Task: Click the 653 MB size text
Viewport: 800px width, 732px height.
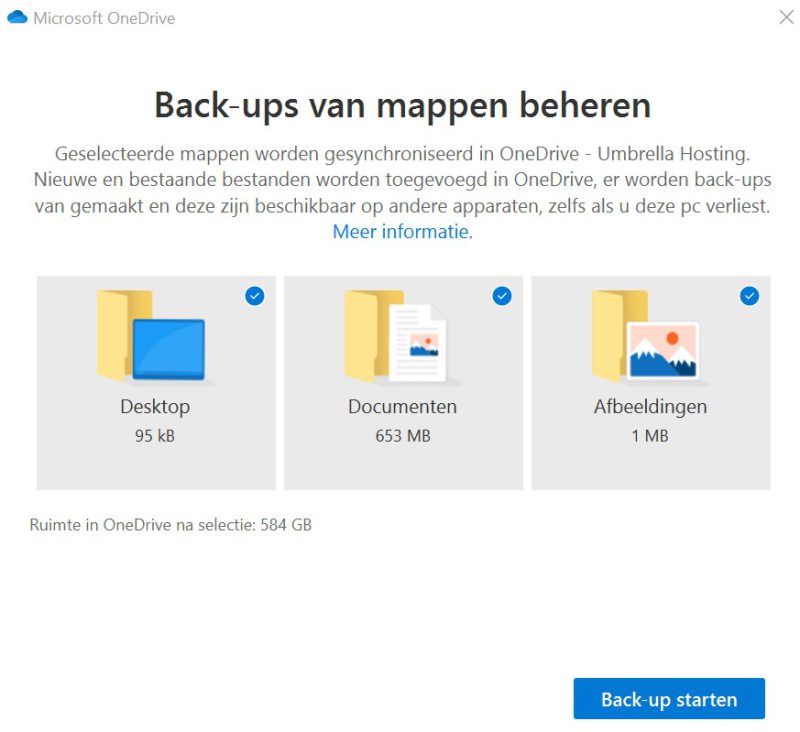Action: click(403, 436)
